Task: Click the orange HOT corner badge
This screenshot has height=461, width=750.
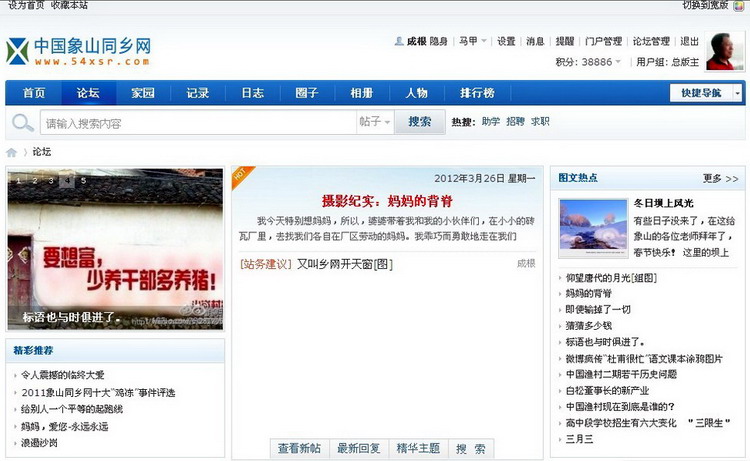Action: [241, 175]
